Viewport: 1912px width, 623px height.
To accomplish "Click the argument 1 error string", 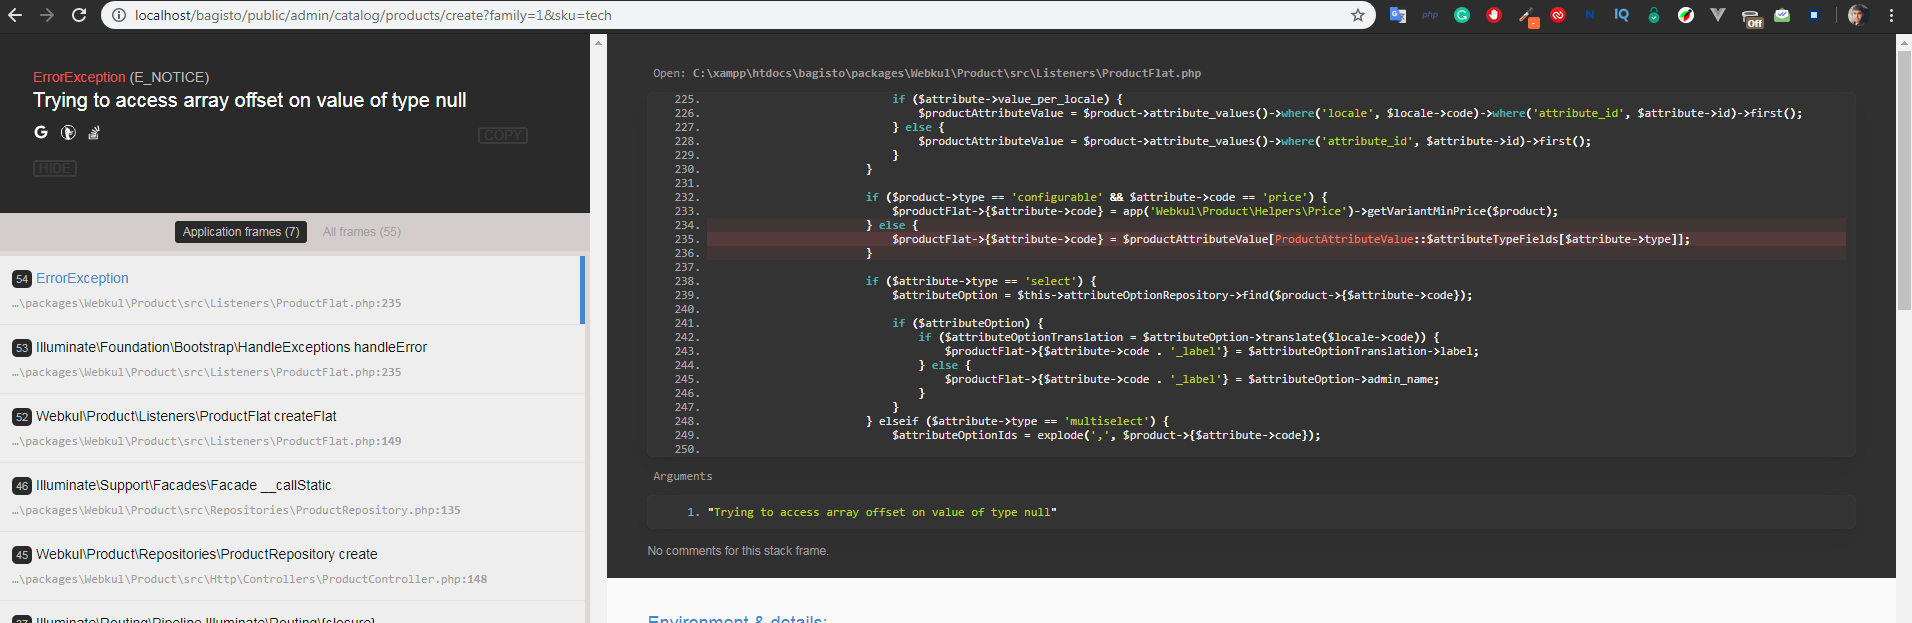I will tap(882, 512).
